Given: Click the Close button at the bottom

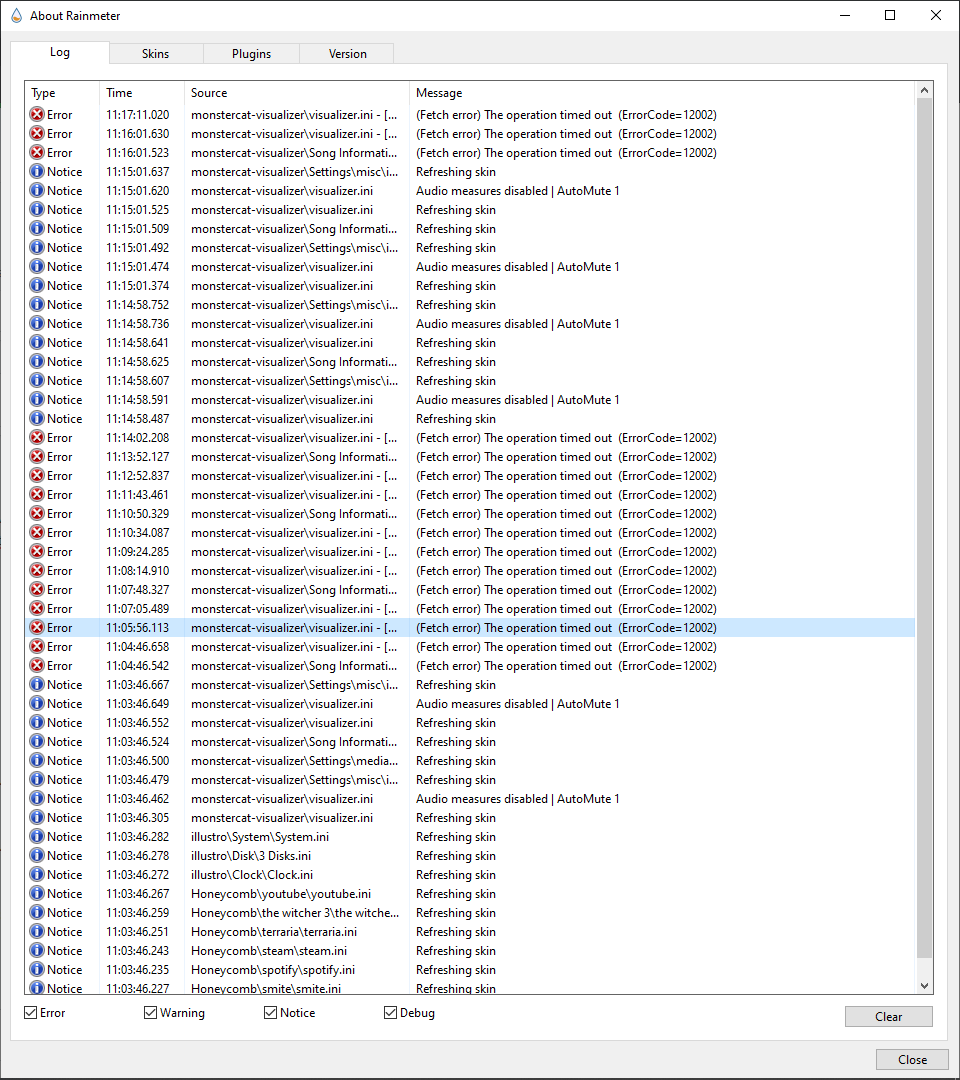Looking at the screenshot, I should [x=911, y=1059].
